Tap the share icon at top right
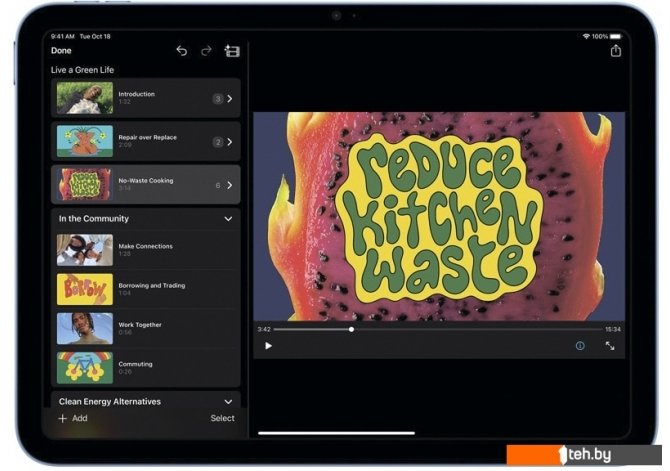The image size is (670, 471). tap(615, 50)
